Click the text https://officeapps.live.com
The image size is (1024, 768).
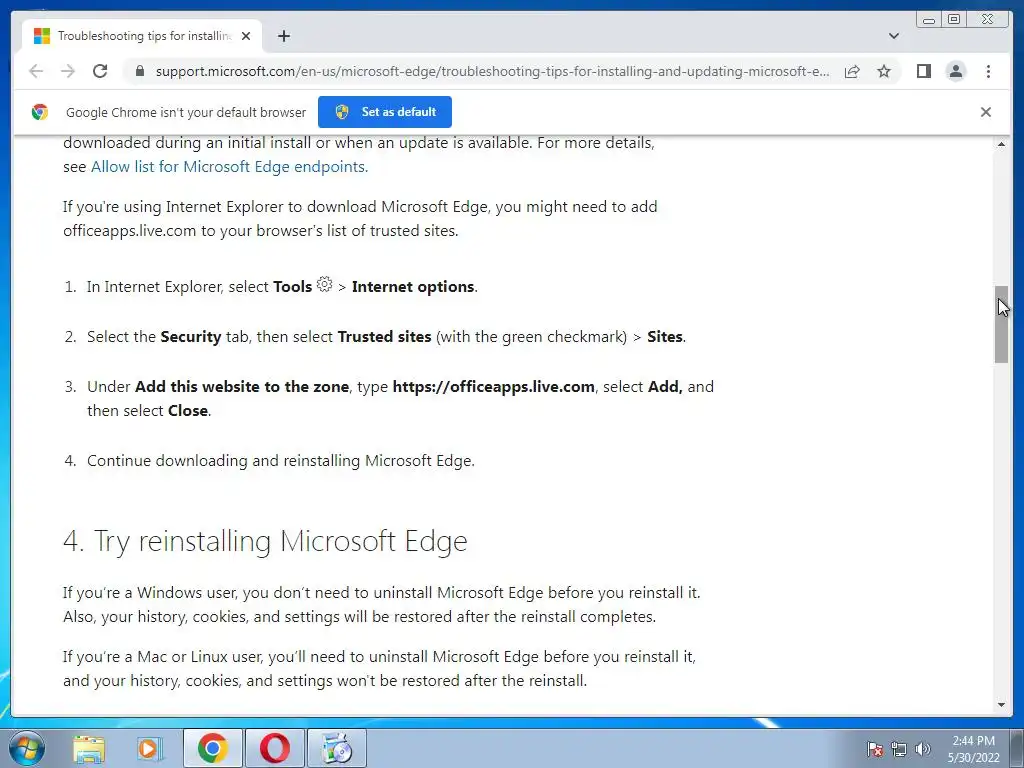tap(494, 387)
